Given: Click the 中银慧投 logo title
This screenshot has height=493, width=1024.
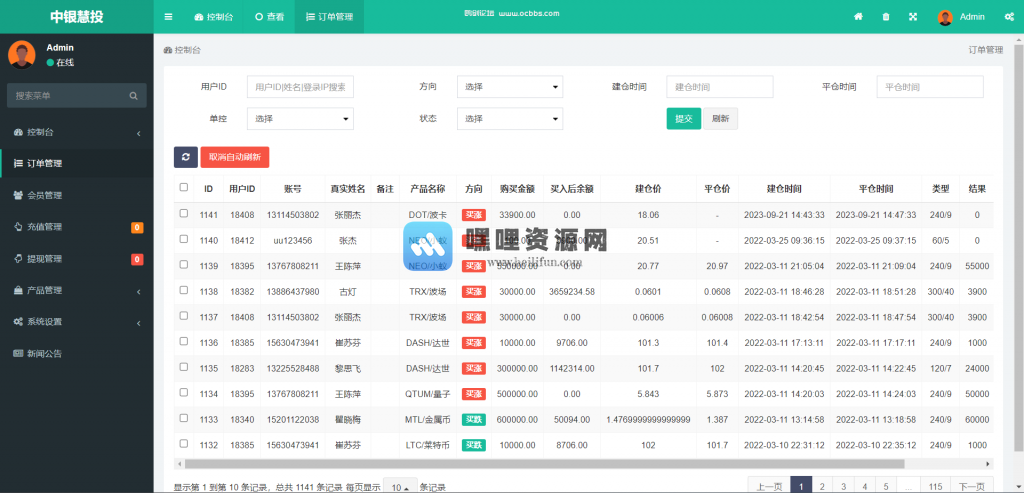Looking at the screenshot, I should 76,17.
